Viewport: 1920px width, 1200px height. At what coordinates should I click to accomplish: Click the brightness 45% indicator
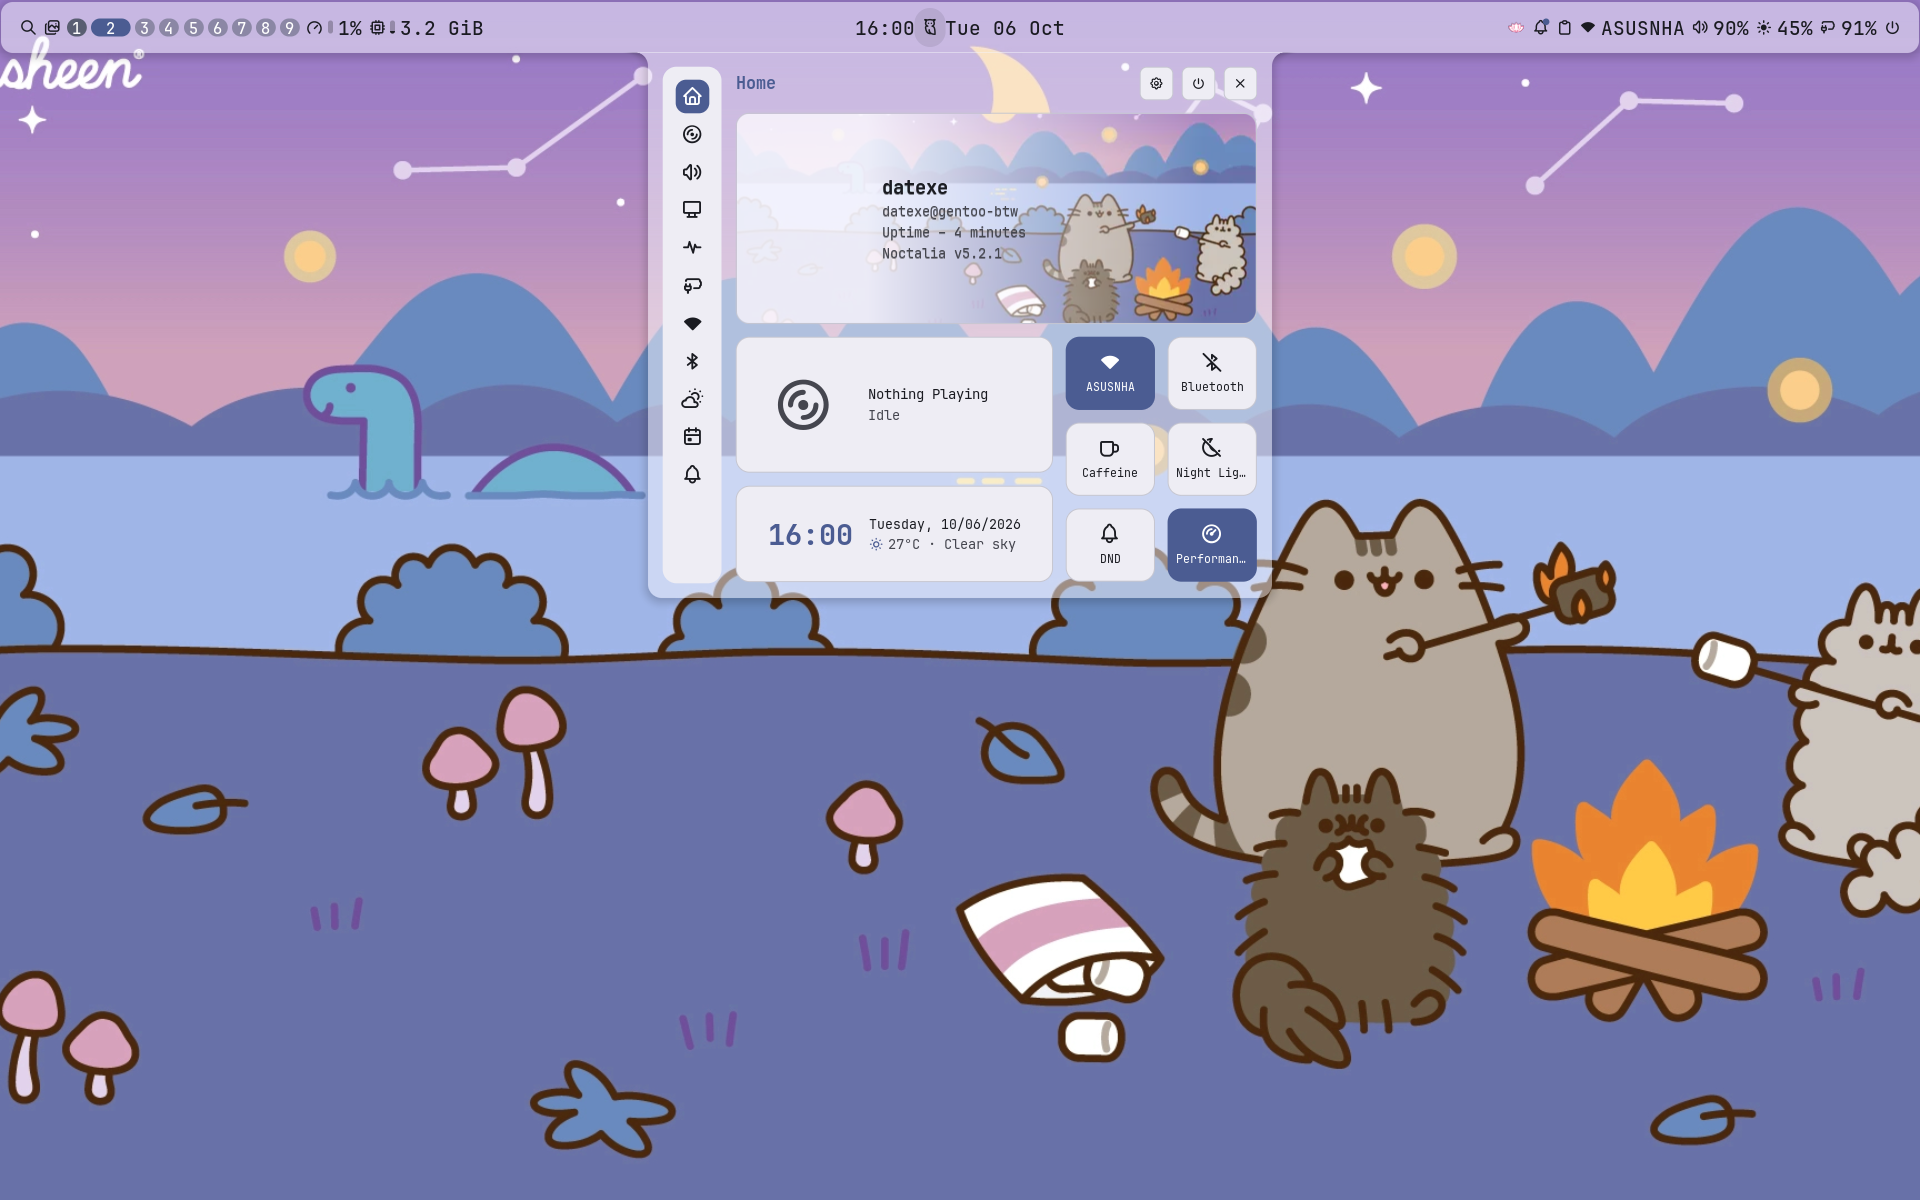[x=1785, y=28]
